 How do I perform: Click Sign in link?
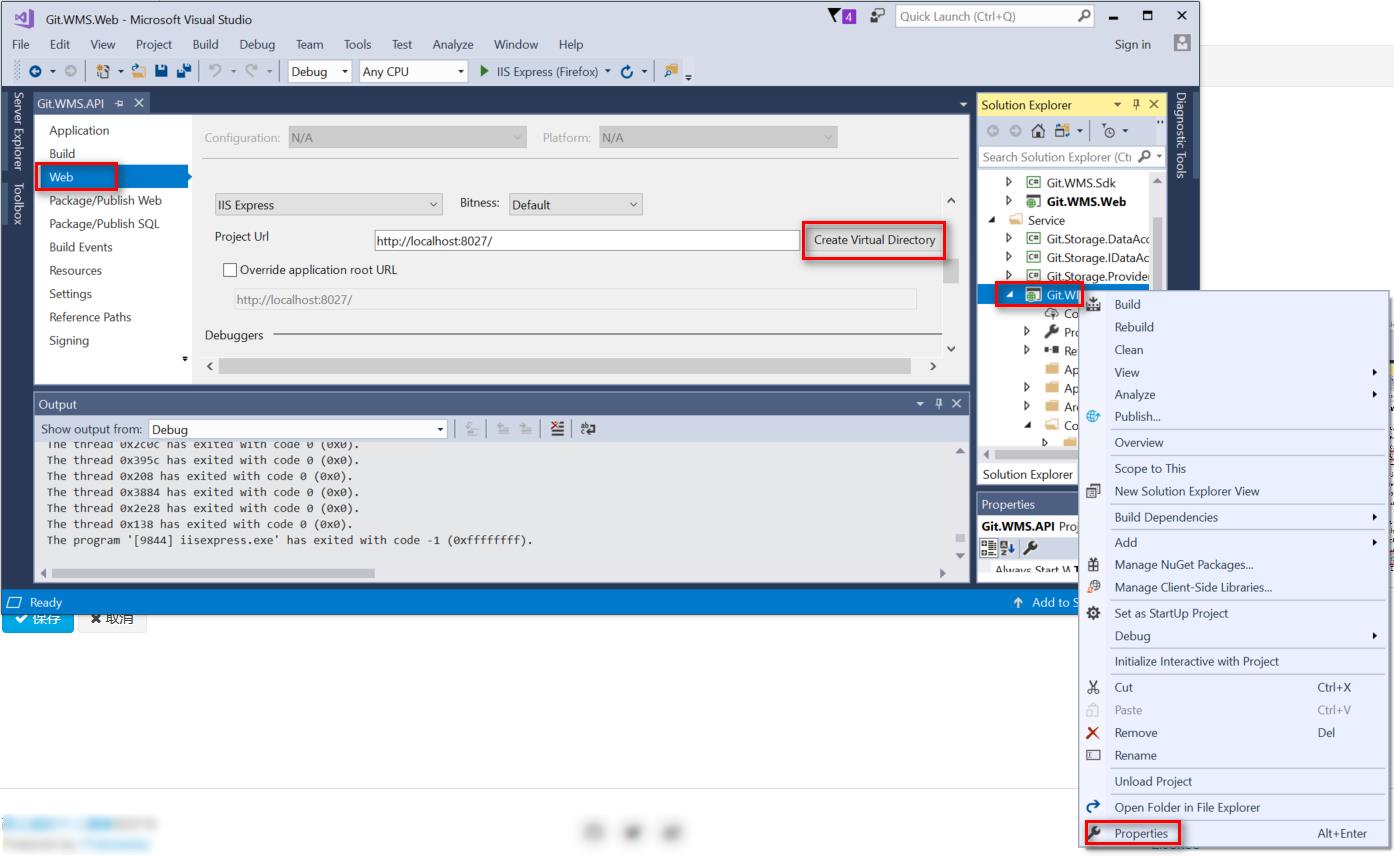[1132, 44]
